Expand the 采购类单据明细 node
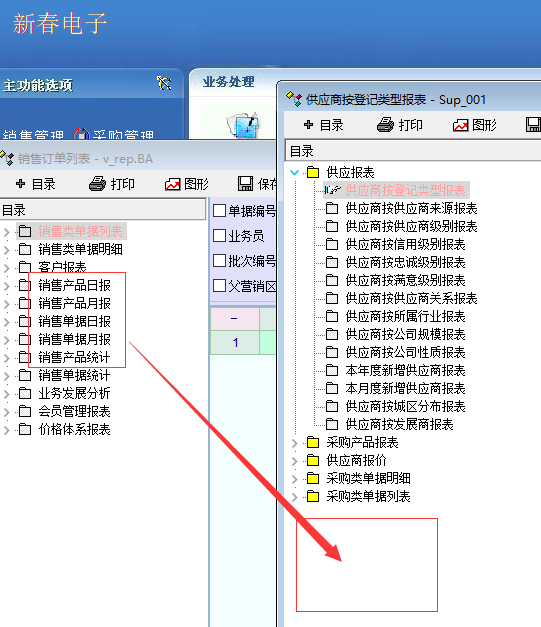Image resolution: width=541 pixels, height=627 pixels. 295,479
